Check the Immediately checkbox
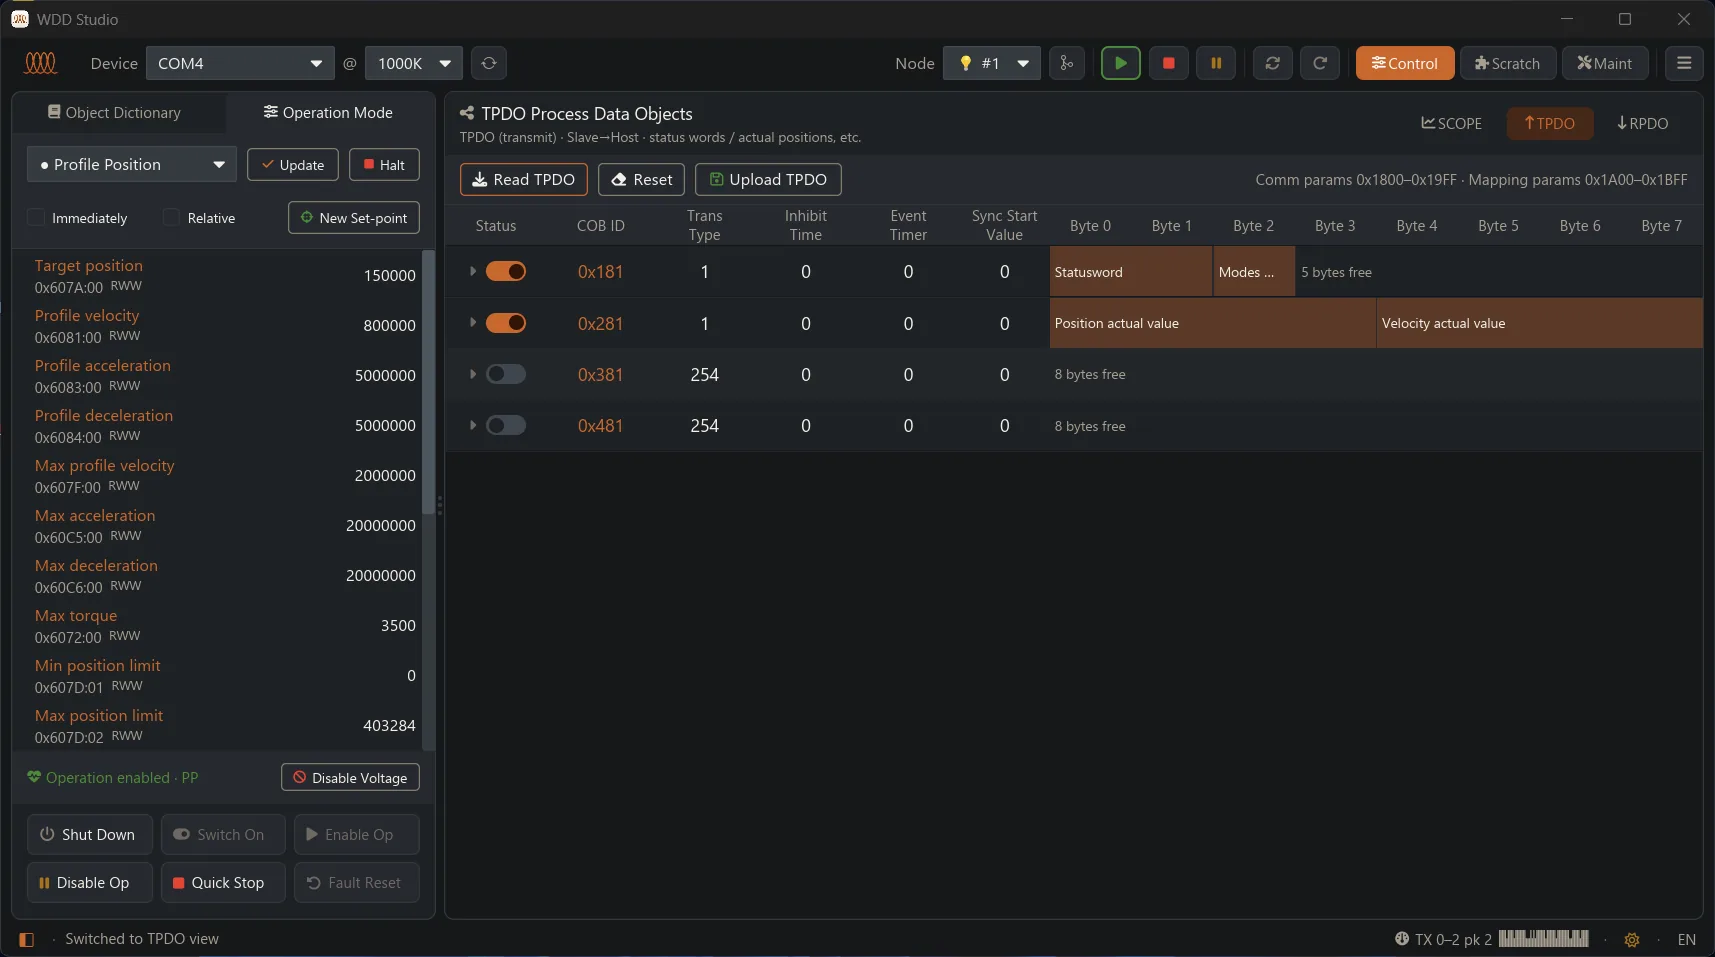The image size is (1715, 957). click(x=36, y=218)
